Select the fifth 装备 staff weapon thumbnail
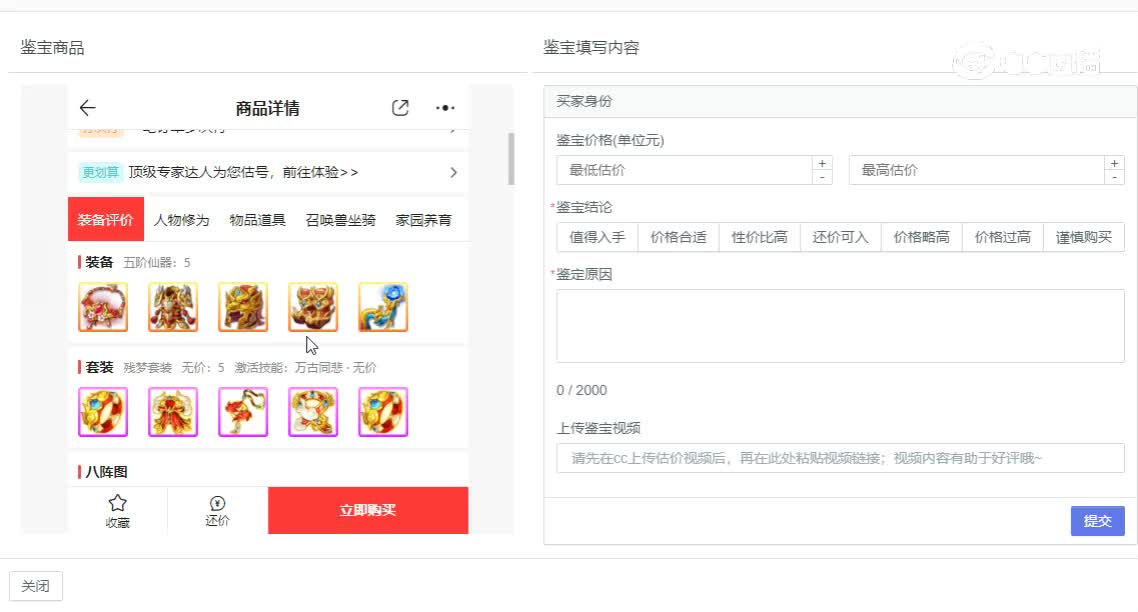This screenshot has height=612, width=1138. click(383, 307)
